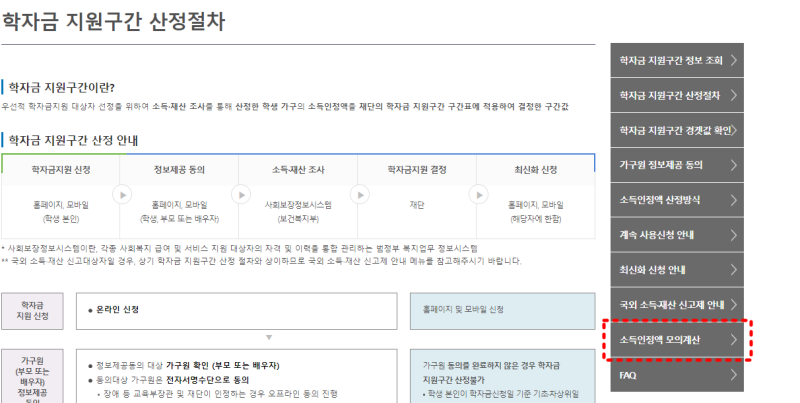Click chevron icon beside FAQ
Viewport: 800px width, 403px height.
pyautogui.click(x=734, y=375)
